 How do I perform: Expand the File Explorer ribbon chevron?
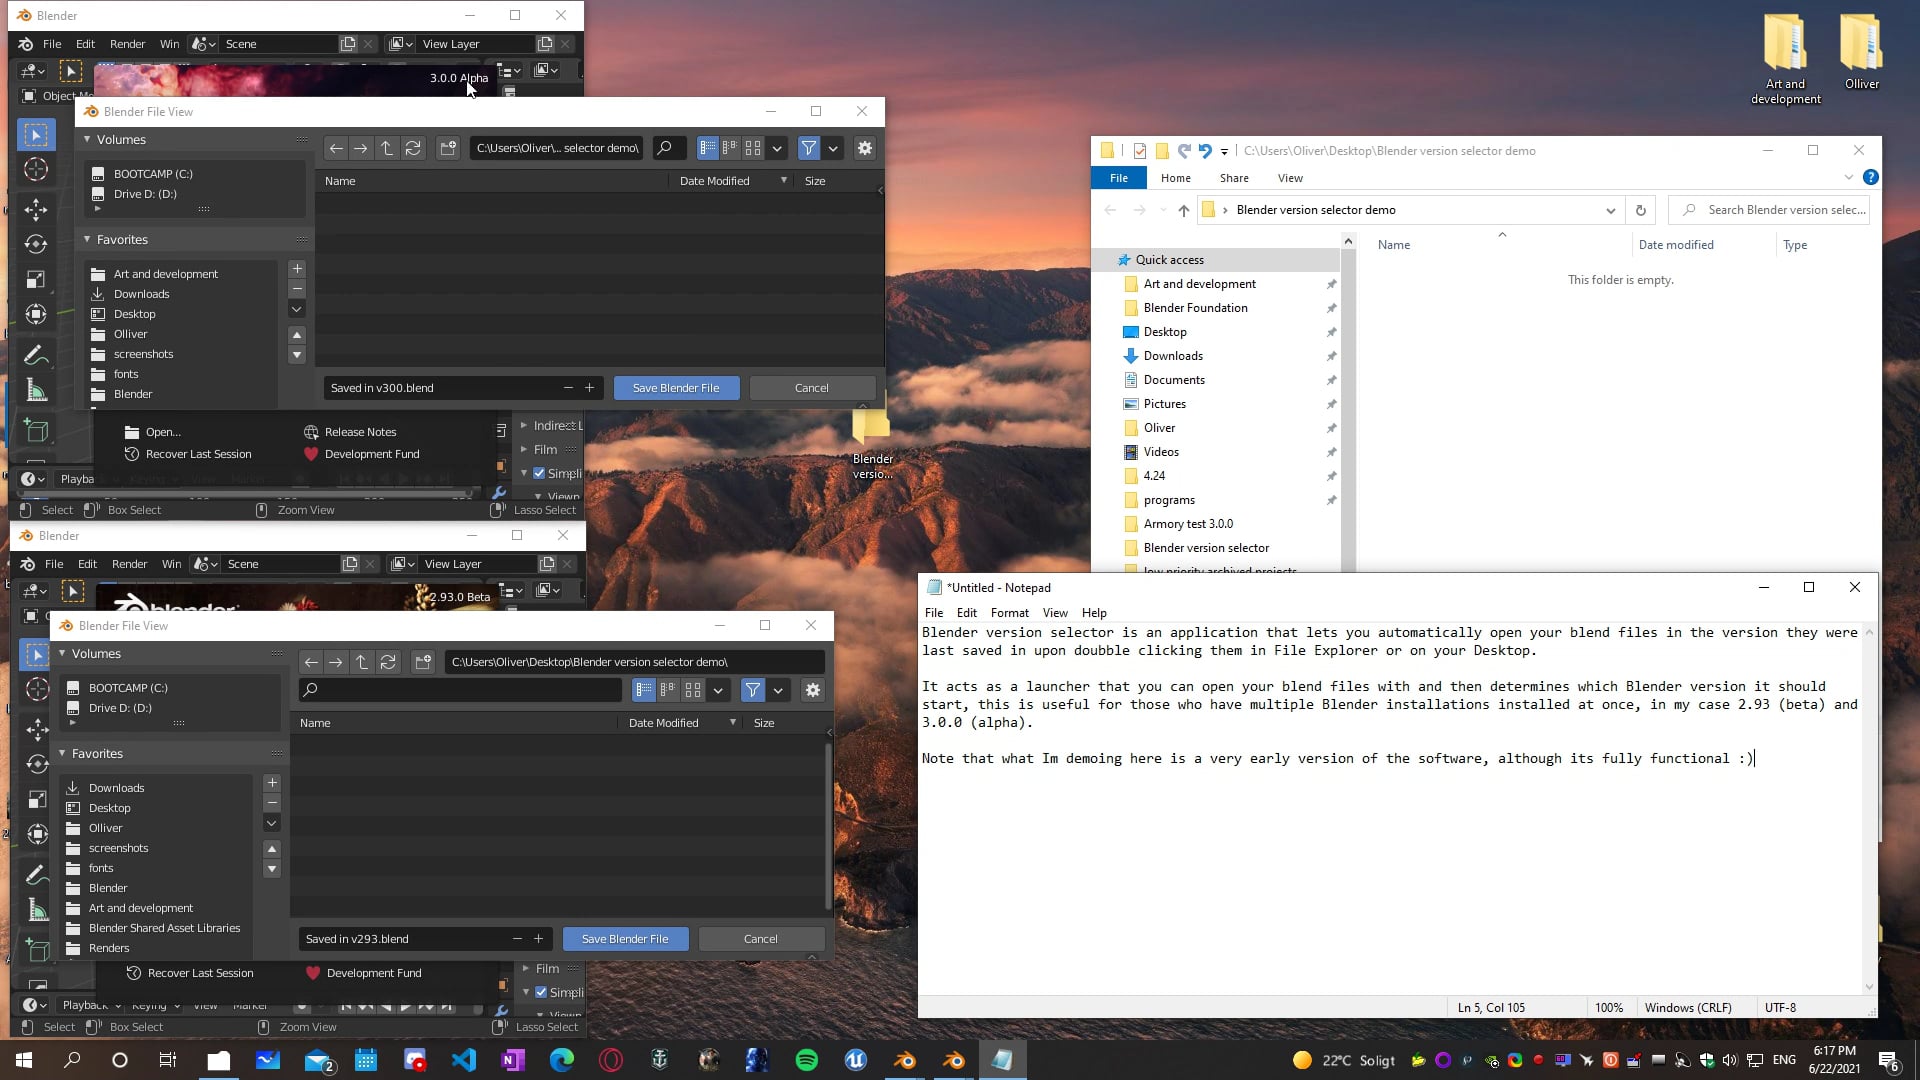(x=1848, y=177)
